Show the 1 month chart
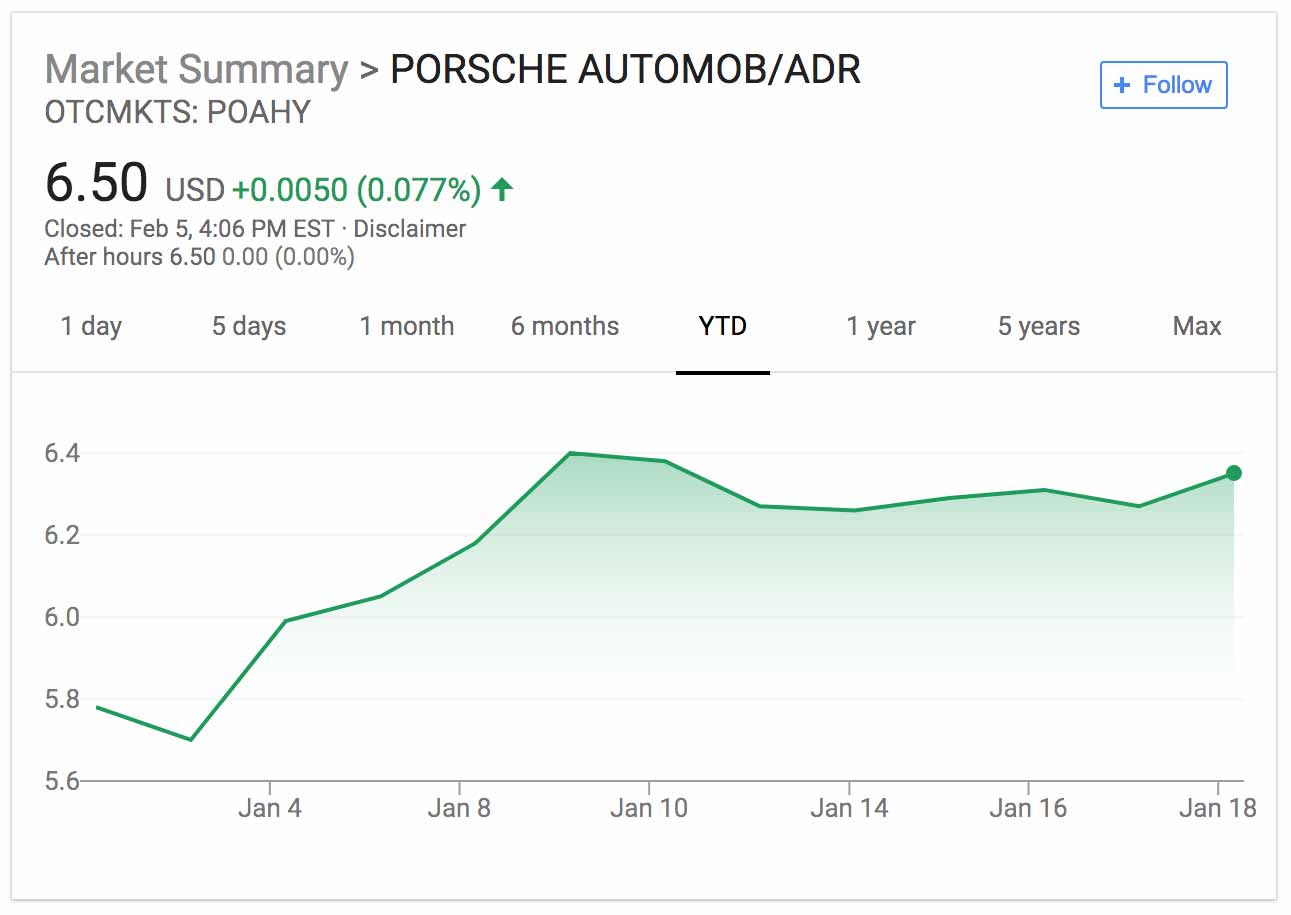The width and height of the screenshot is (1291, 915). pyautogui.click(x=407, y=327)
